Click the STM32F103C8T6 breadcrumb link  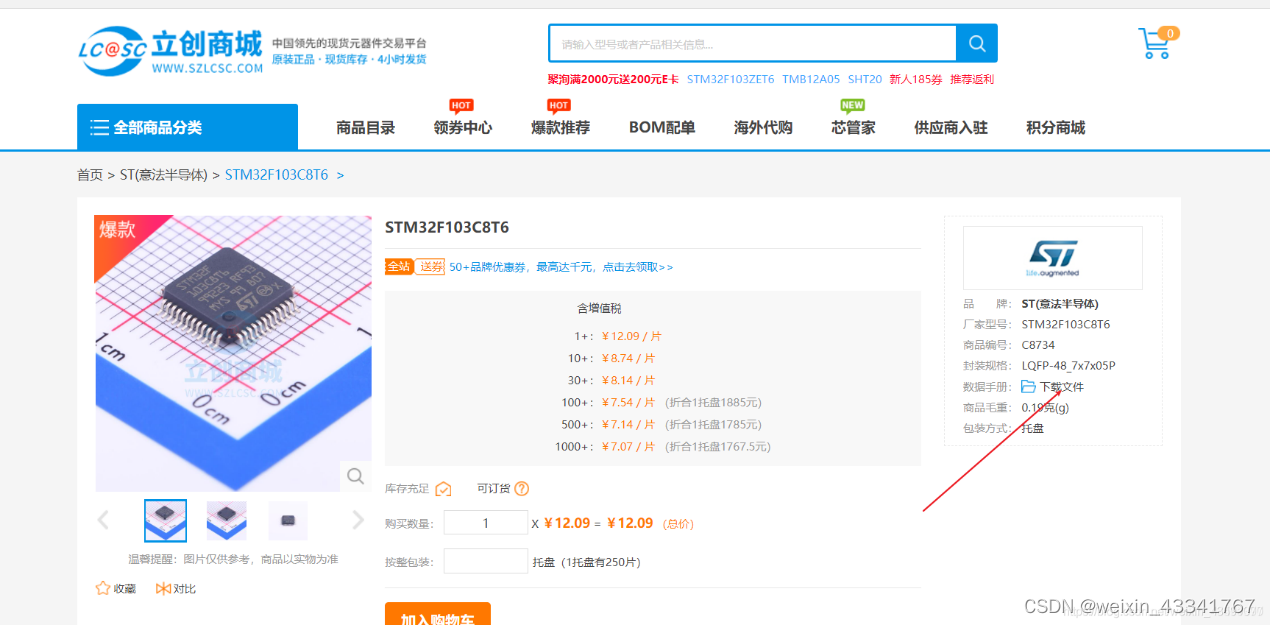coord(276,175)
